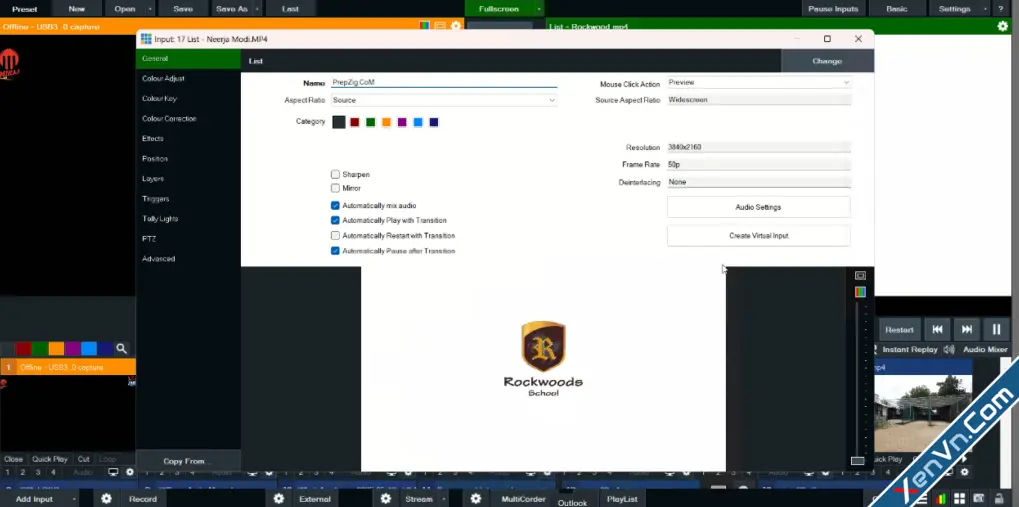Switch to the Layers tab
Screen dimensions: 1019x507
(x=188, y=179)
